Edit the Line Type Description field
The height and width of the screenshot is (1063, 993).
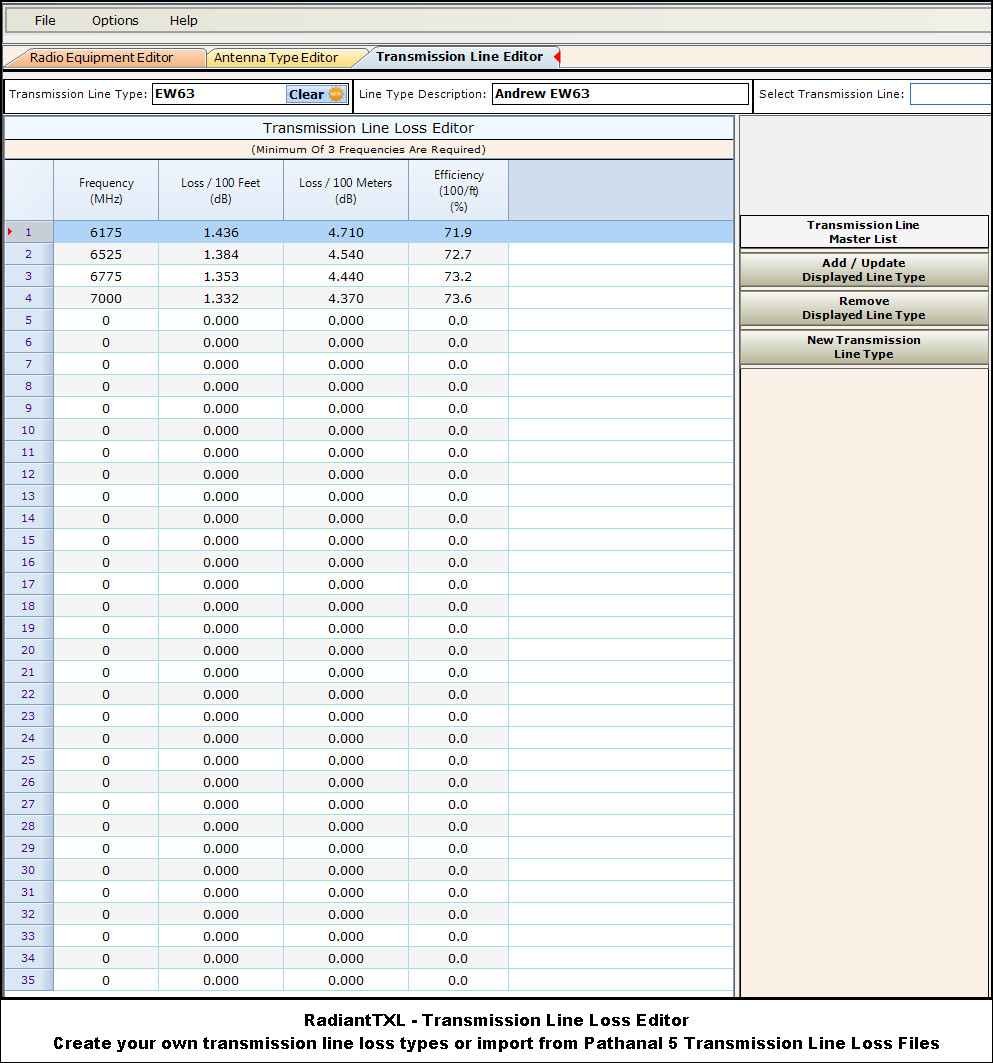tap(619, 94)
